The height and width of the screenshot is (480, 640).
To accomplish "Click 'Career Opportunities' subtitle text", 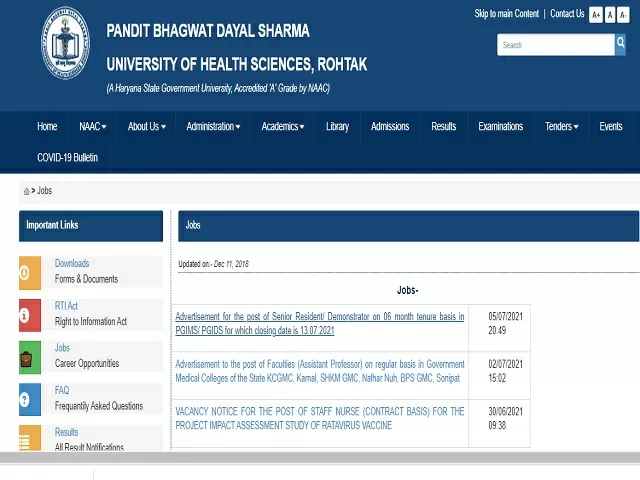I will click(87, 364).
